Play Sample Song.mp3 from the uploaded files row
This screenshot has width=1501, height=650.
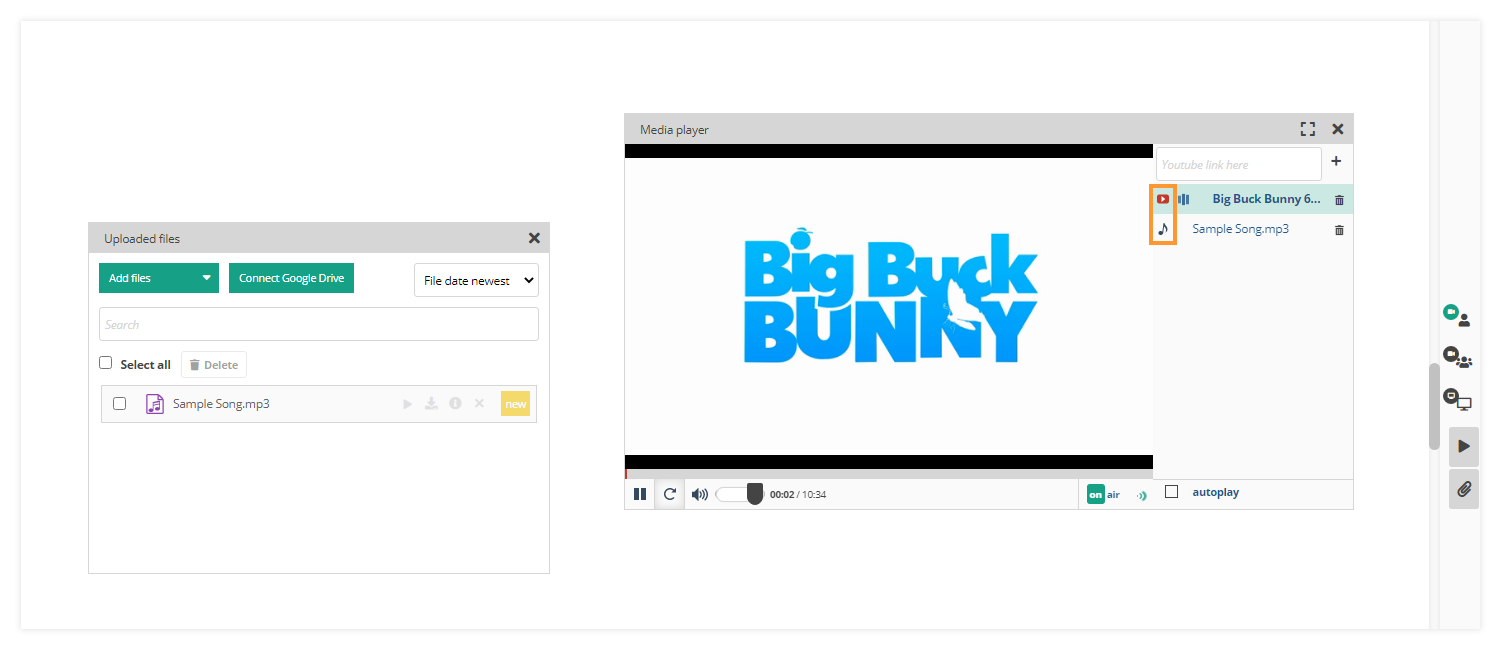click(407, 404)
